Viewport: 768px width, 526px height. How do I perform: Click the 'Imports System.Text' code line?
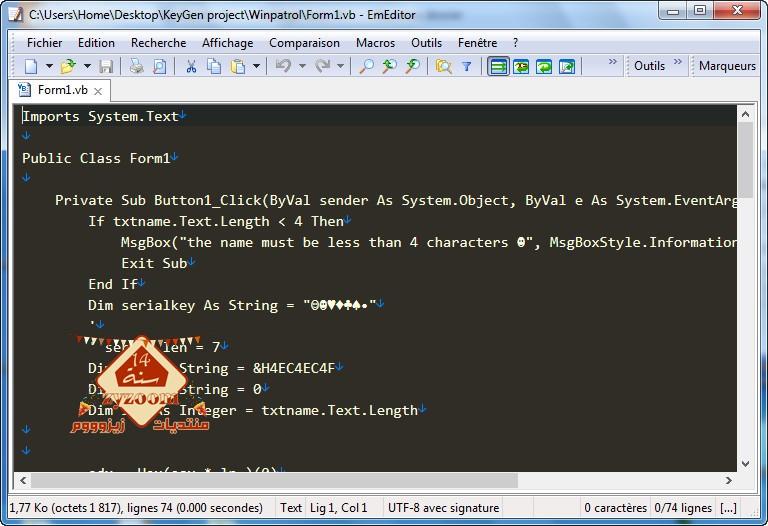coord(100,117)
